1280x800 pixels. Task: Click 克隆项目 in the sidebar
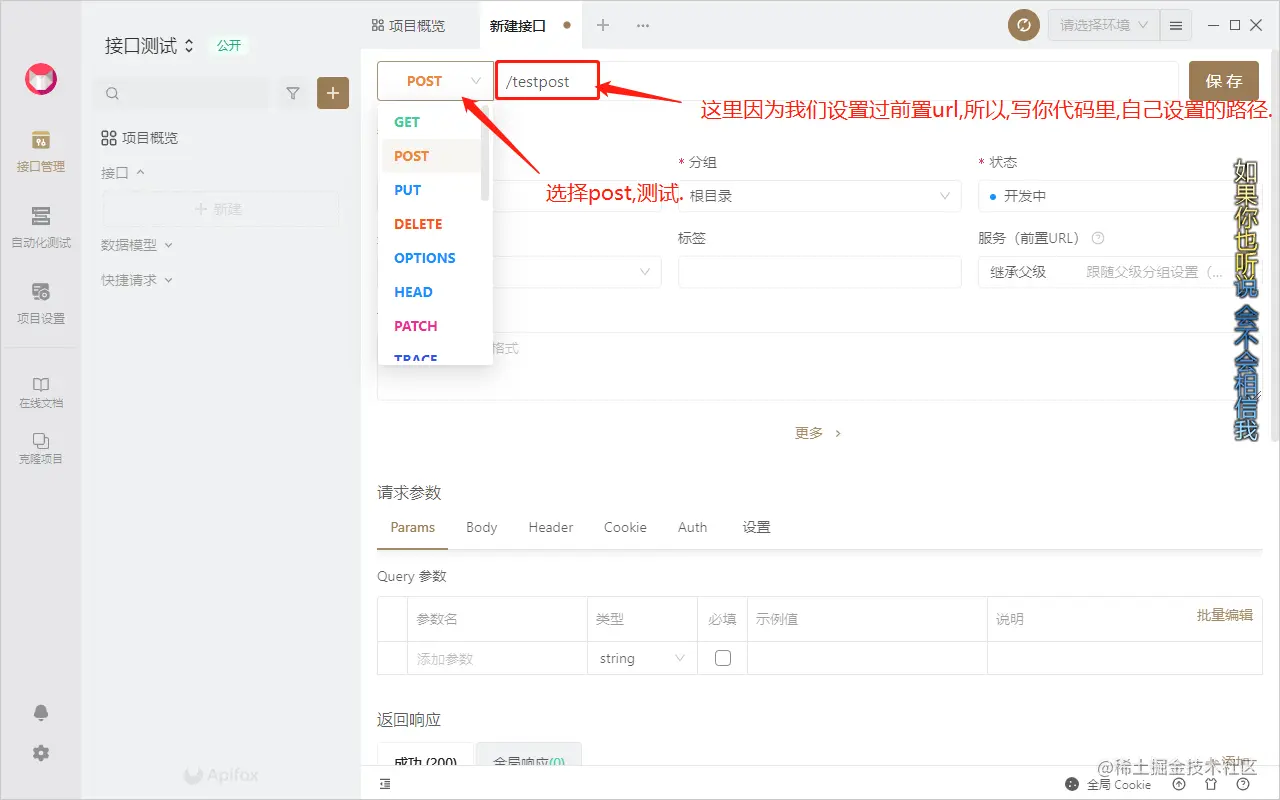[x=41, y=448]
